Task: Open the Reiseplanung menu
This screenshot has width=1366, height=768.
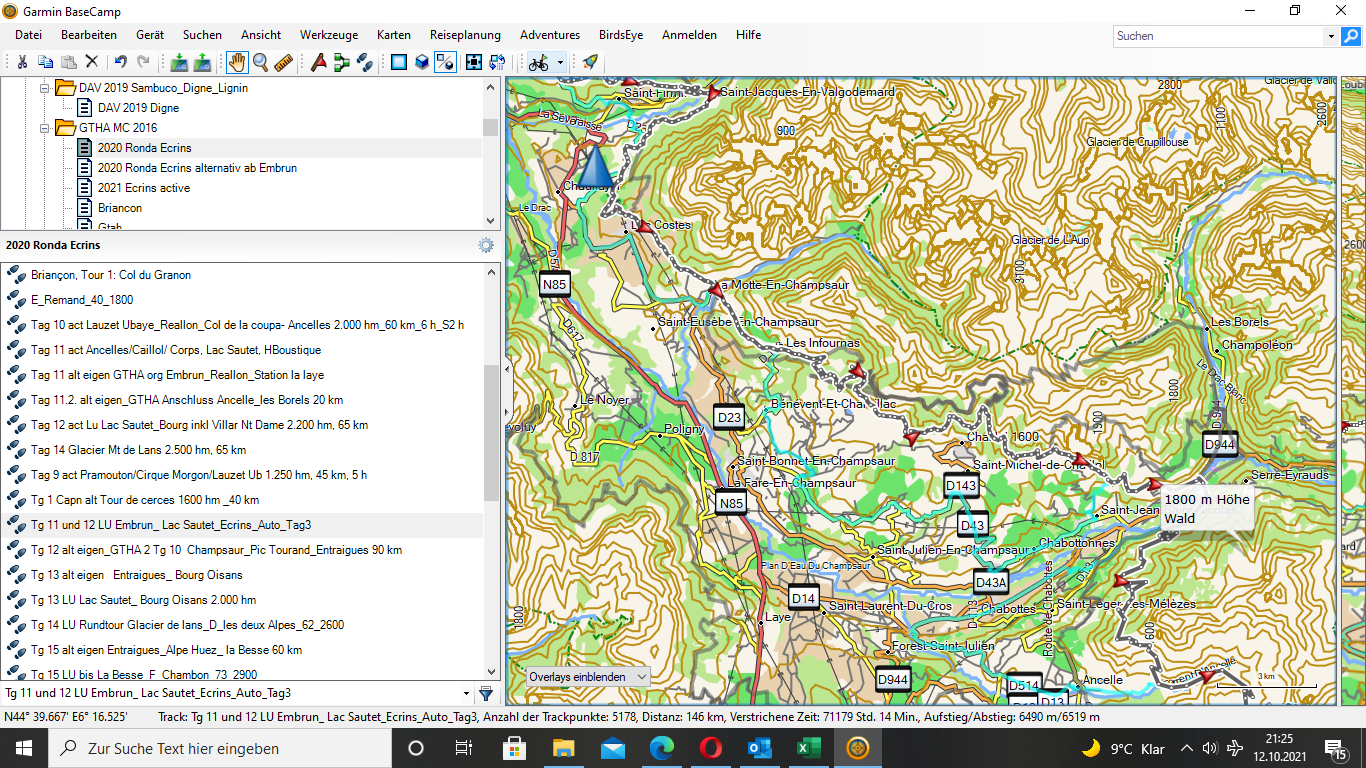Action: (x=465, y=35)
